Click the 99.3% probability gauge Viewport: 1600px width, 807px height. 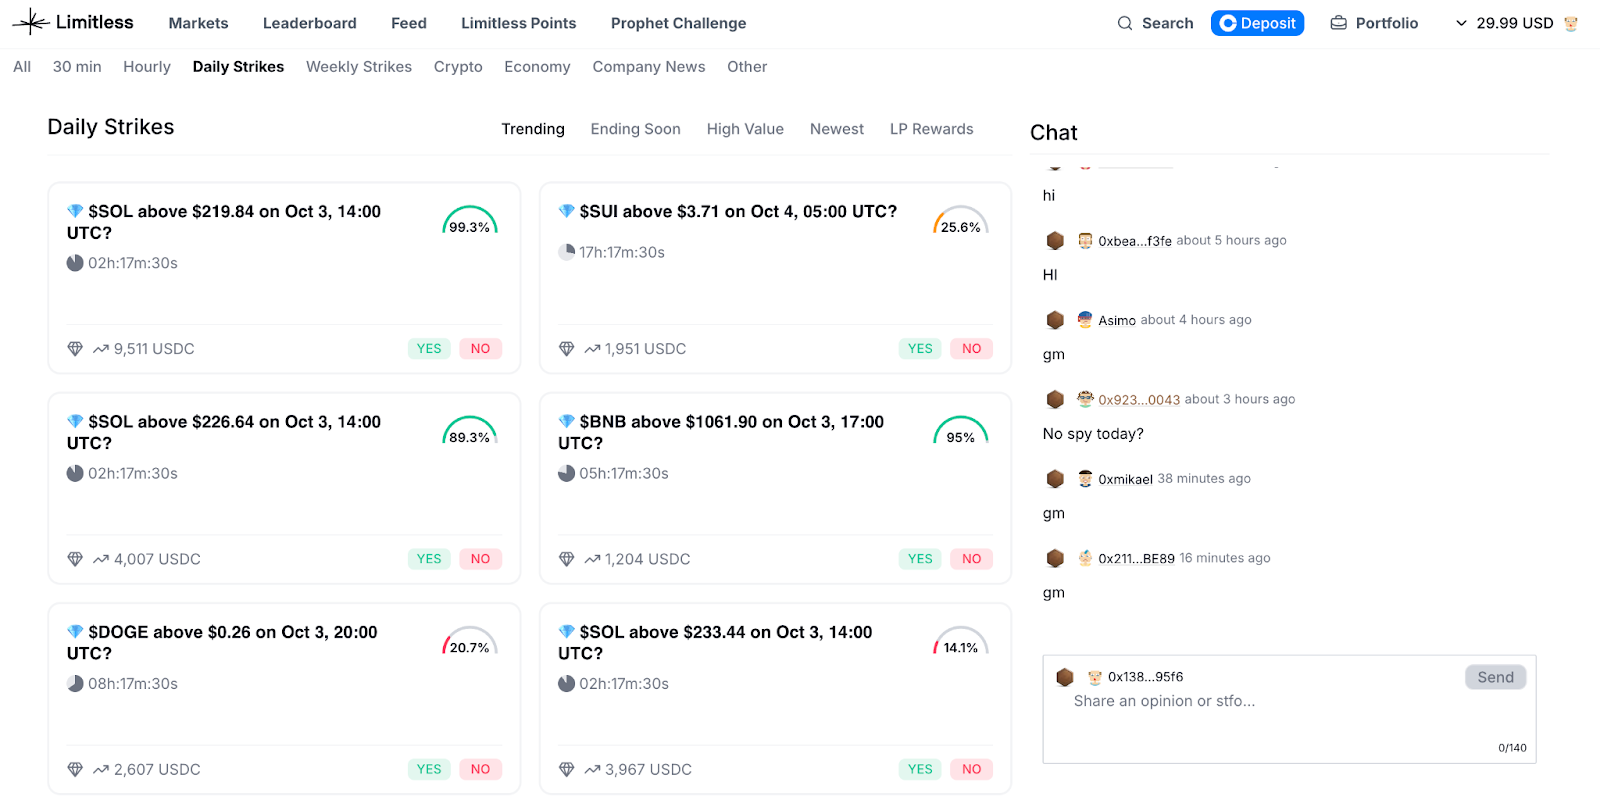(469, 221)
